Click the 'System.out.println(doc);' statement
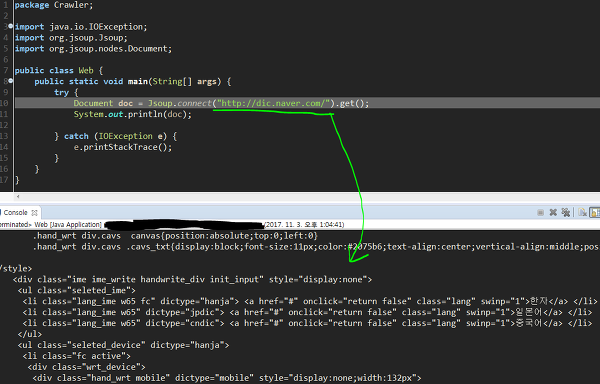Image resolution: width=600 pixels, height=384 pixels. 132,114
